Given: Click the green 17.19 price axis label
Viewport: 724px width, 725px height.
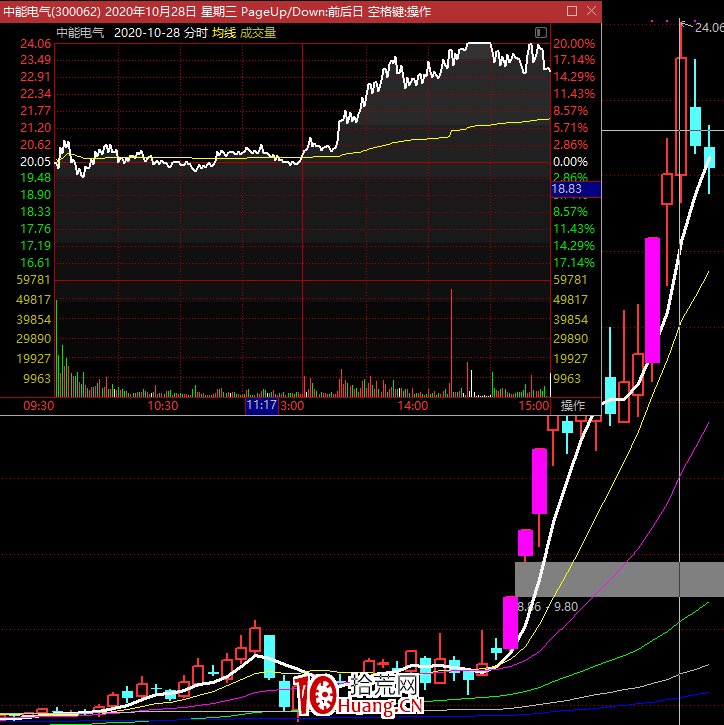Looking at the screenshot, I should 36,246.
